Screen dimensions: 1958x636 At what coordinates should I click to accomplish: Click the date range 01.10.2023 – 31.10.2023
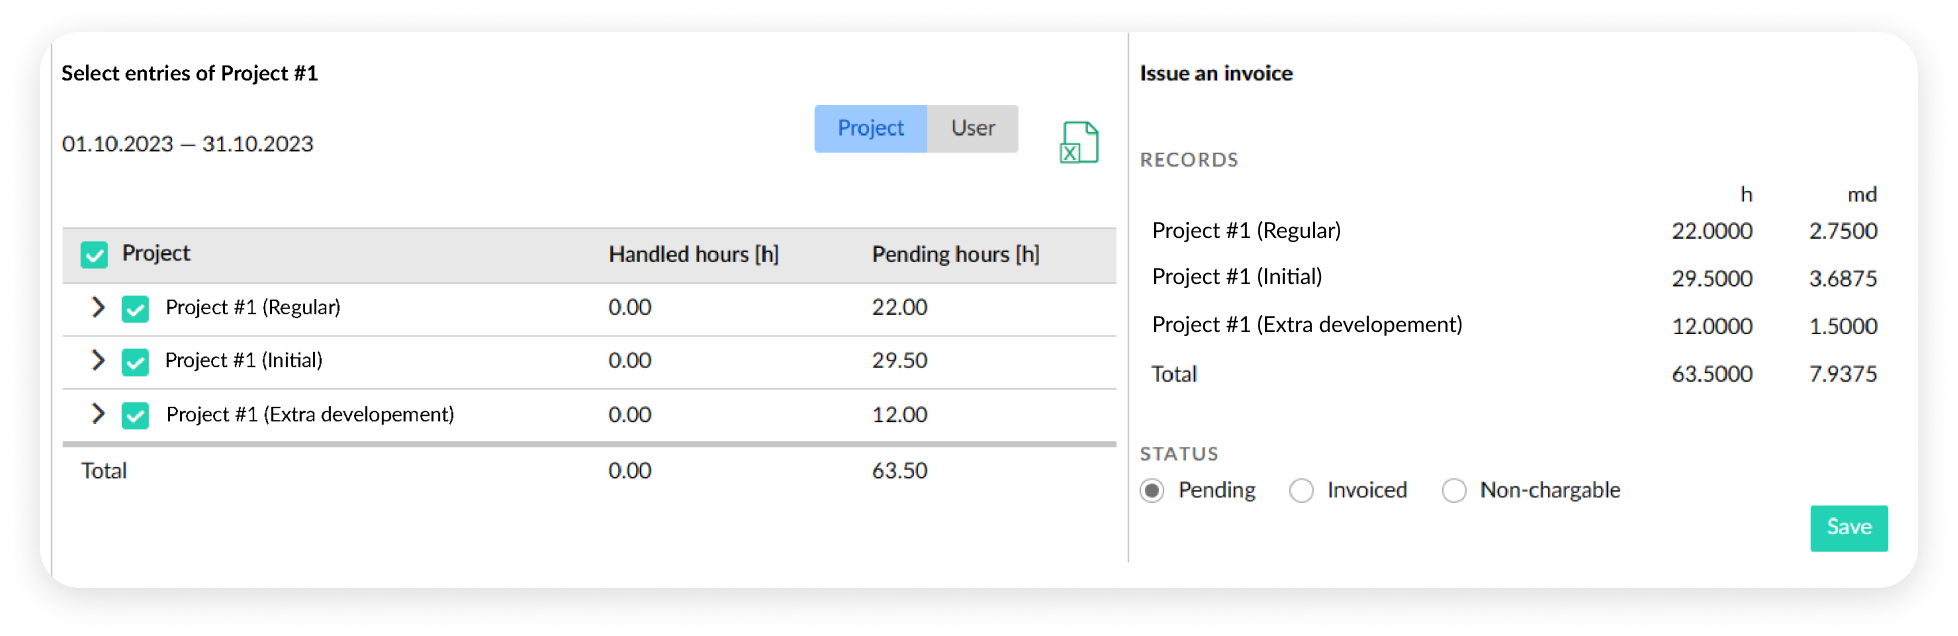point(188,144)
